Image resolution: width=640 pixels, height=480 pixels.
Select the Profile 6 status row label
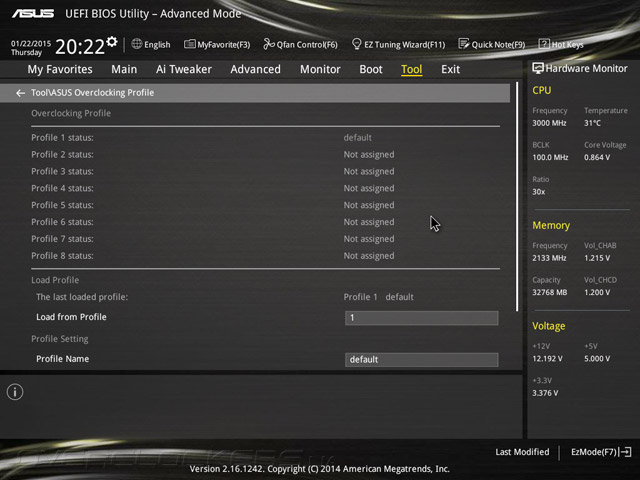click(x=62, y=222)
